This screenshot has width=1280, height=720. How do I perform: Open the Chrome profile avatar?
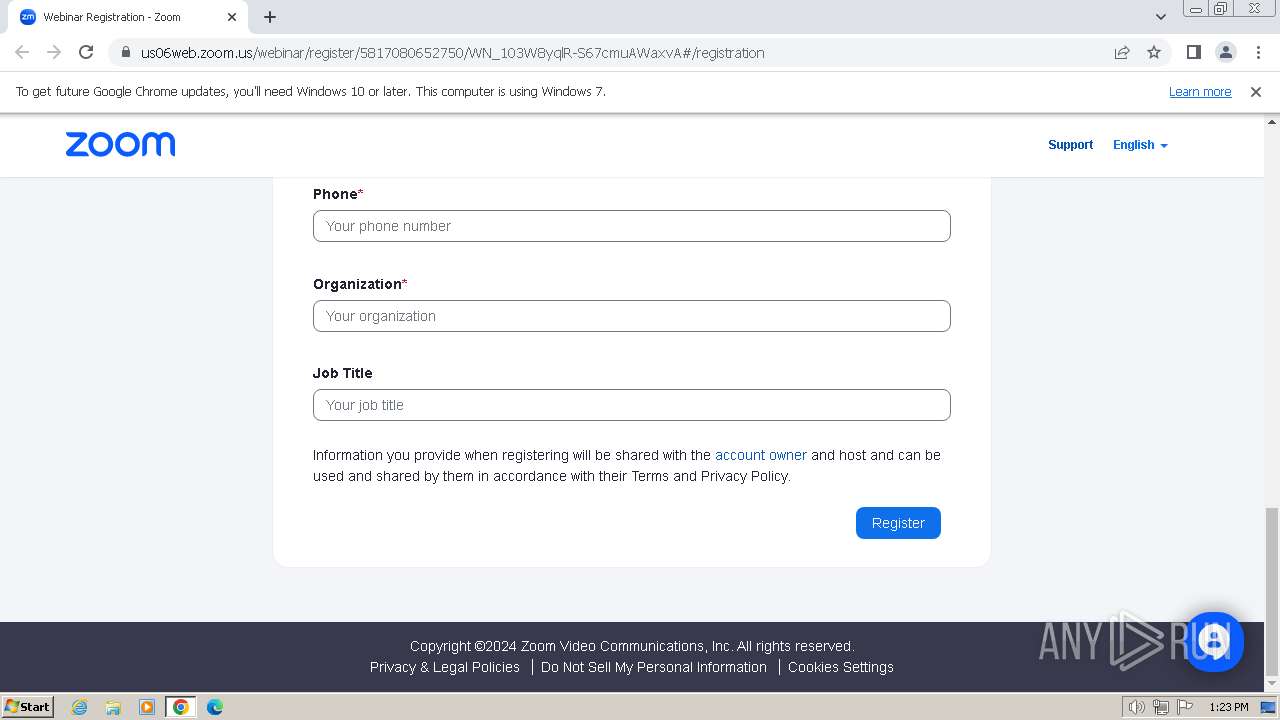(x=1225, y=52)
